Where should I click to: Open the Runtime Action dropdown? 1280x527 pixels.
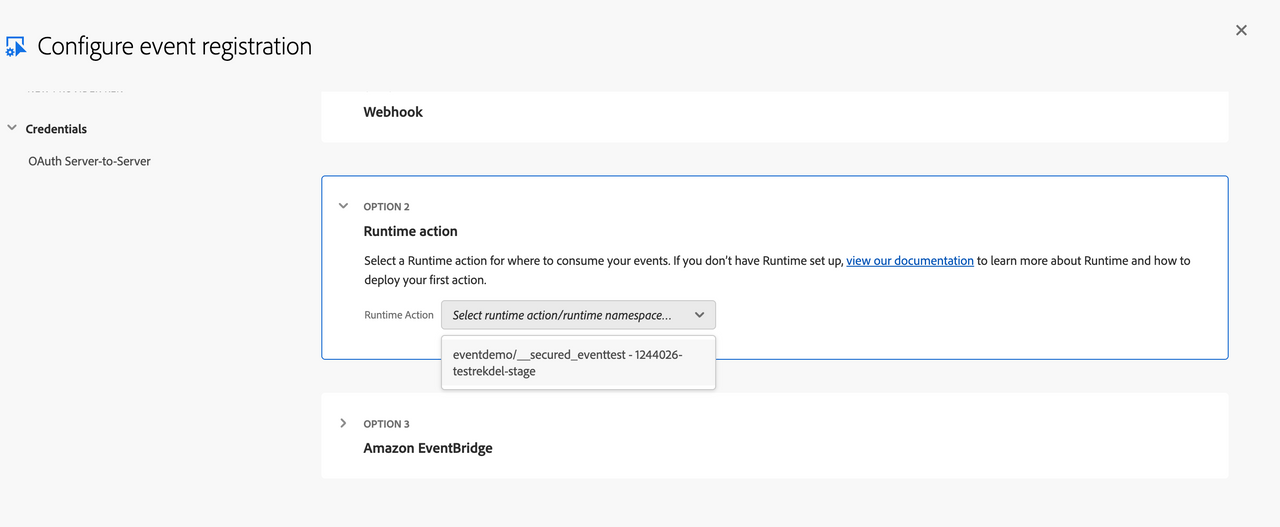tap(578, 315)
